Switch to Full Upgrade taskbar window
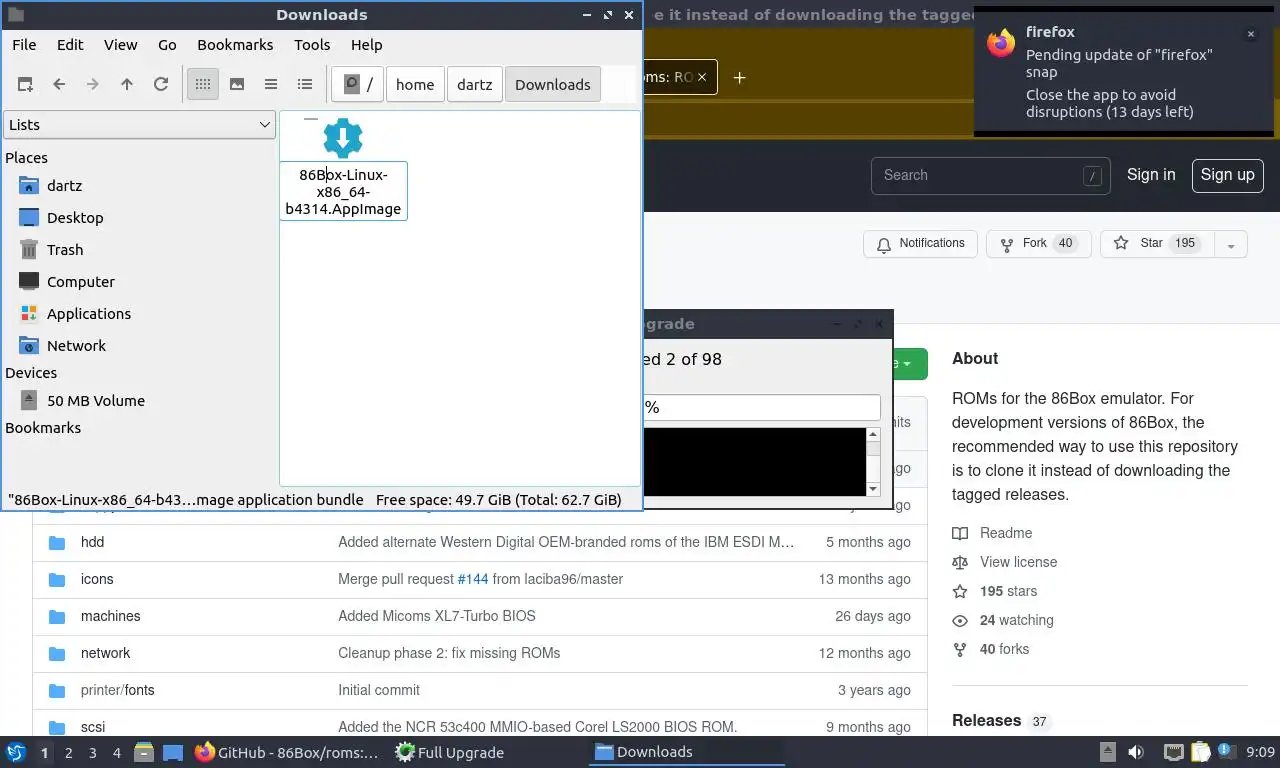This screenshot has height=768, width=1280. pos(450,752)
